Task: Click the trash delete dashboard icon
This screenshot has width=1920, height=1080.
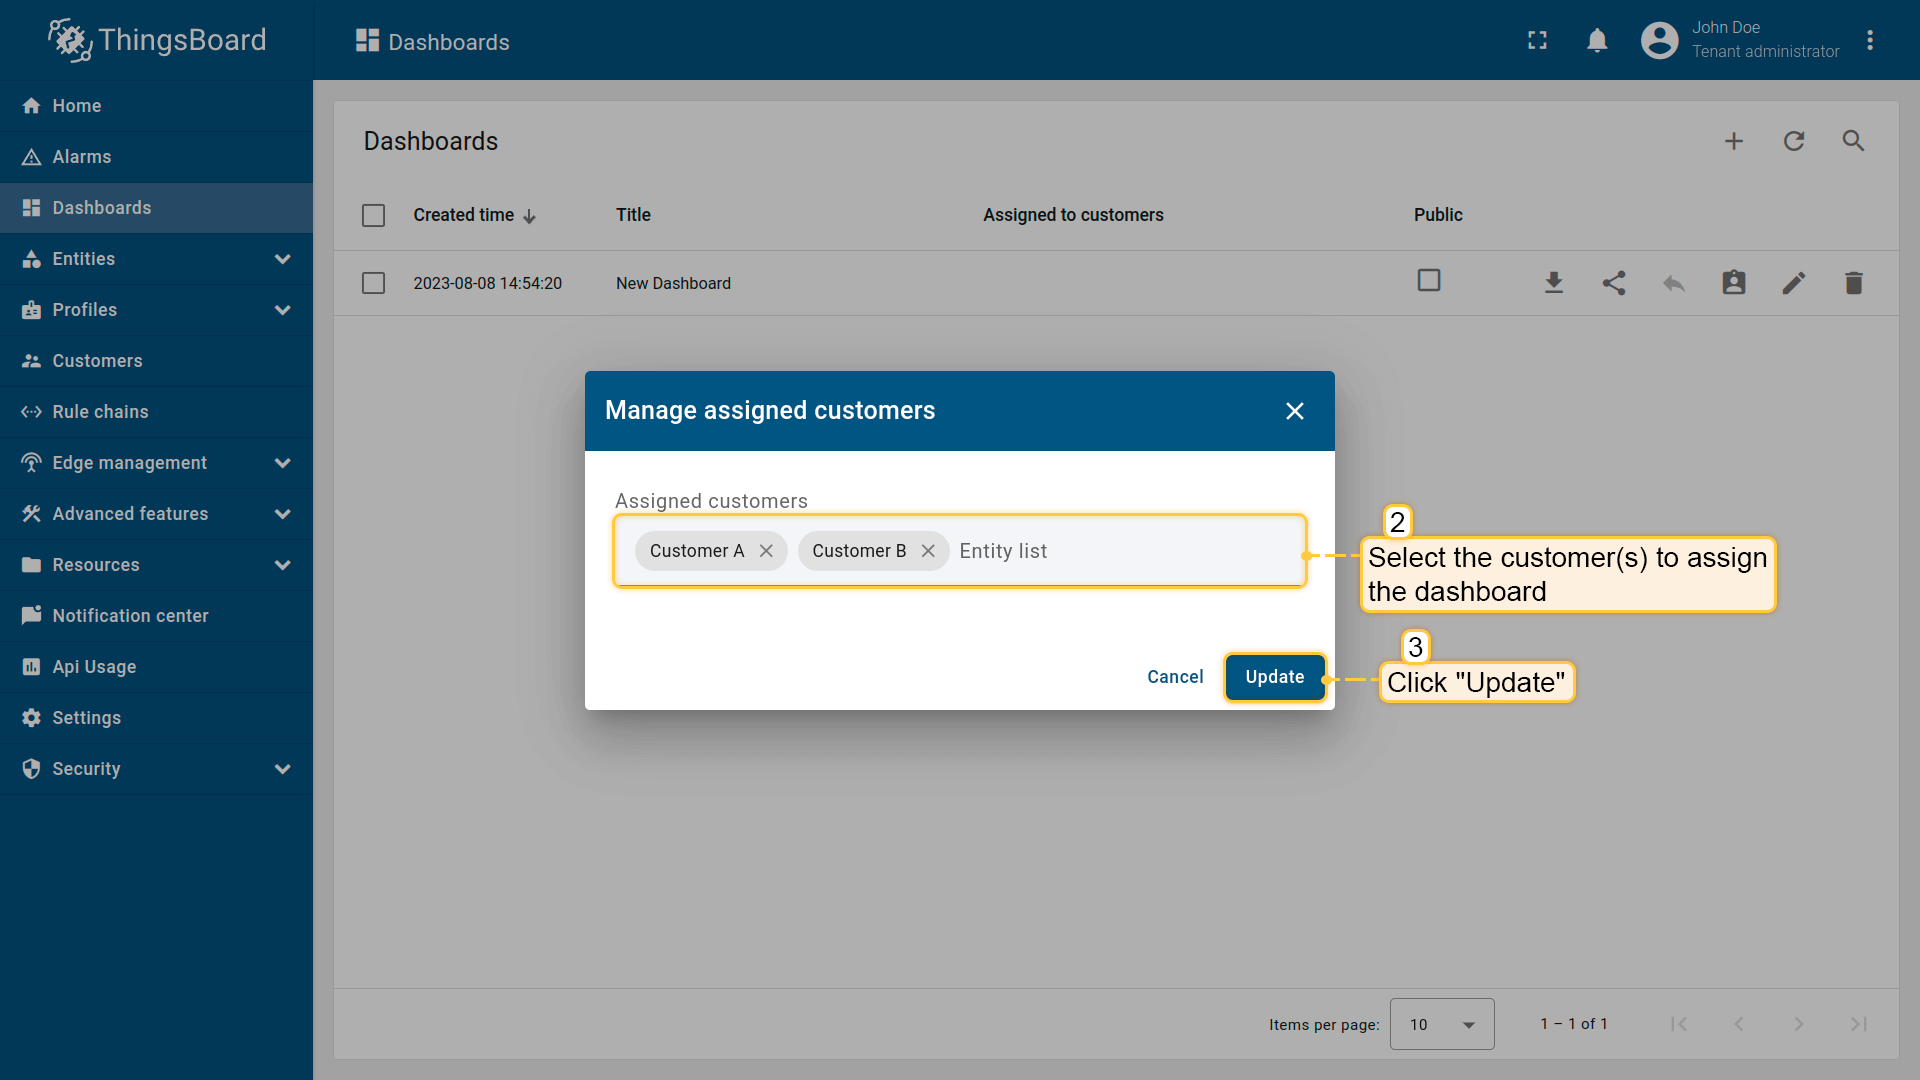Action: coord(1853,283)
